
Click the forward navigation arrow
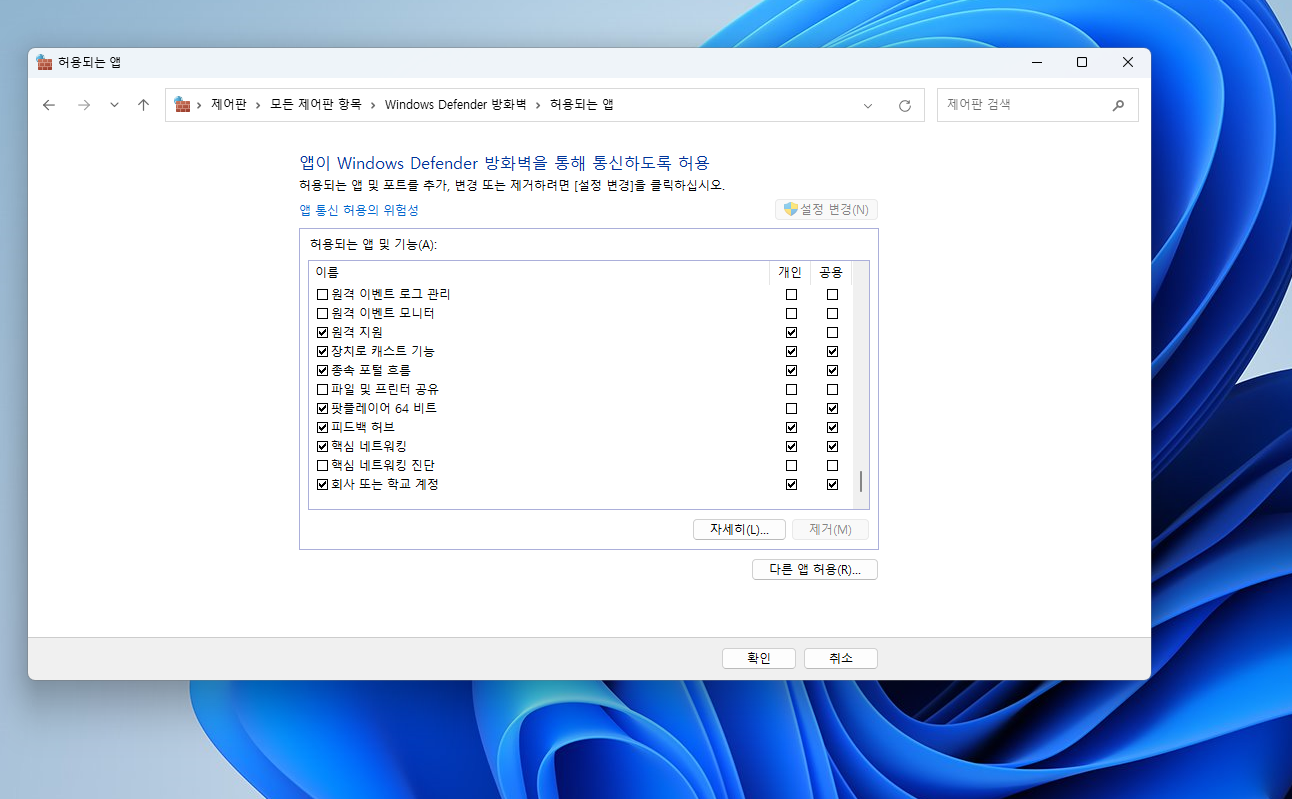pos(84,105)
